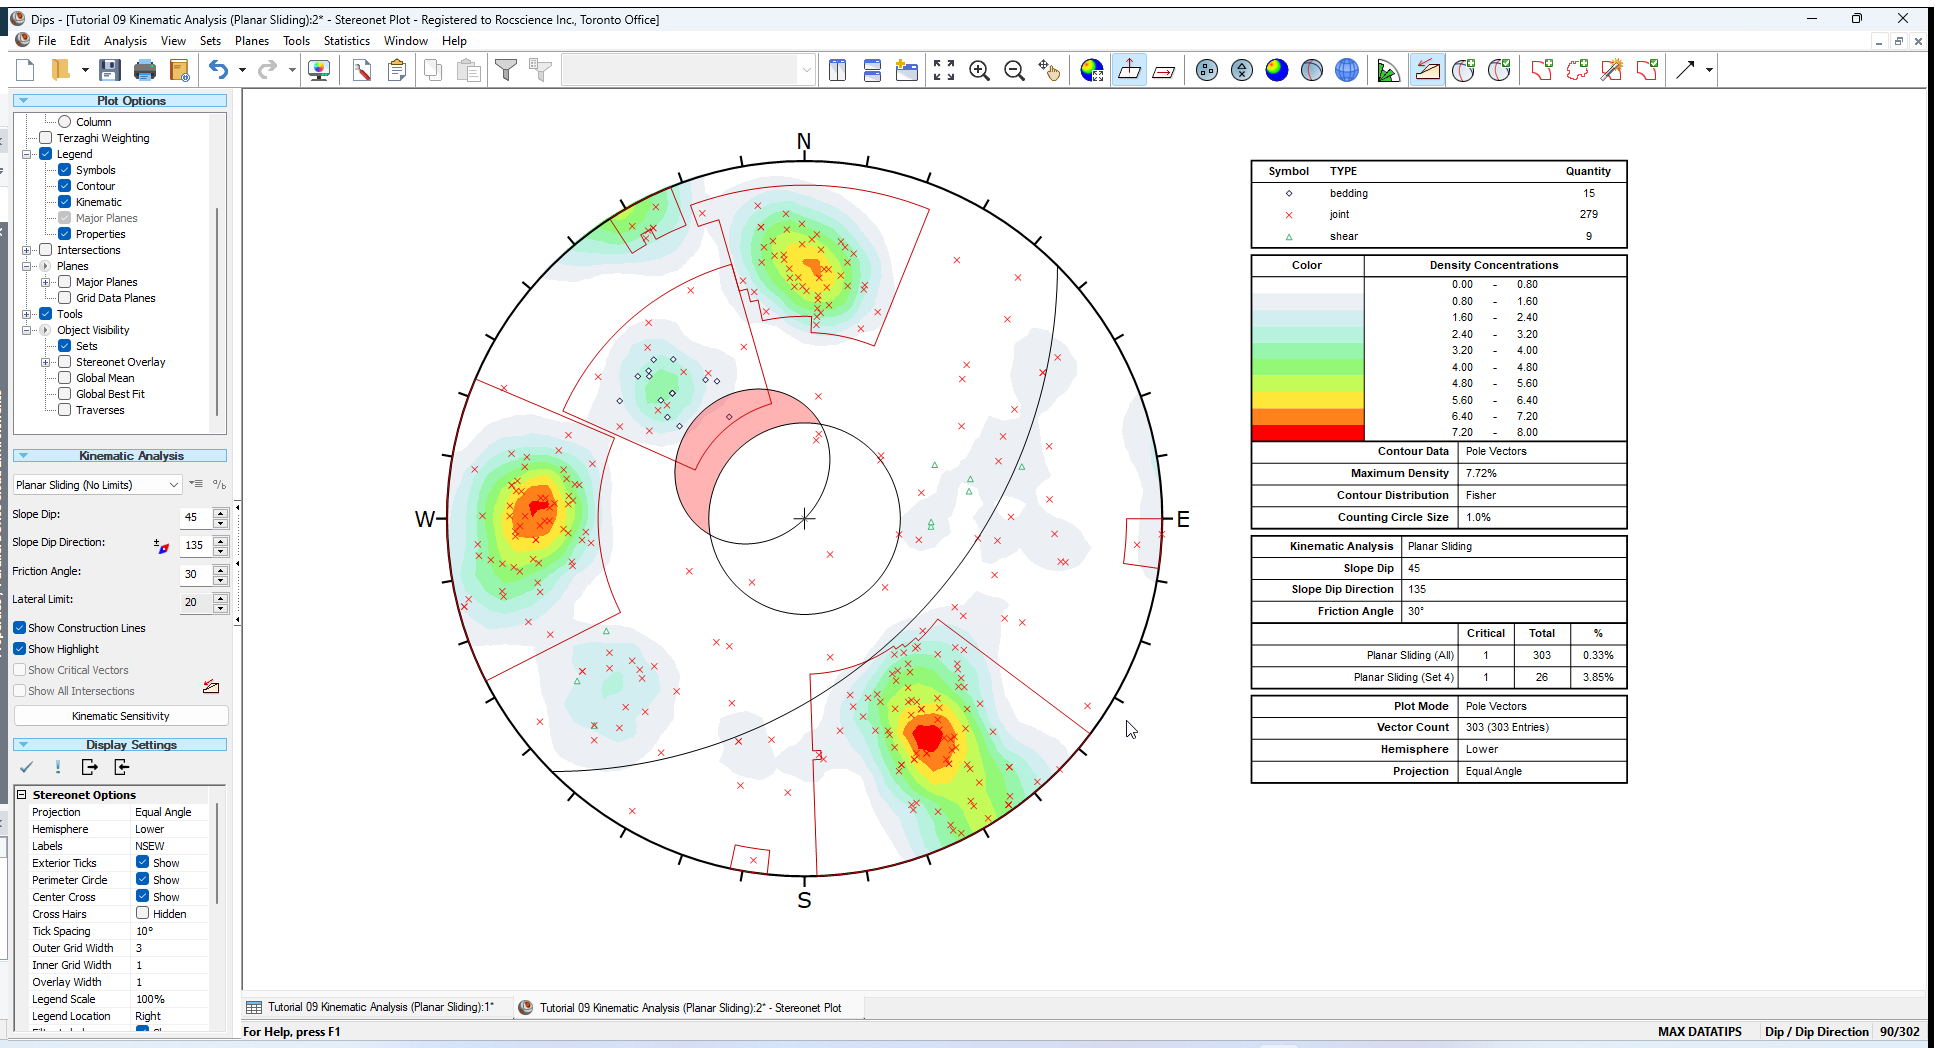Image resolution: width=1936 pixels, height=1048 pixels.
Task: Uncheck Show Construction Lines
Action: pos(20,628)
